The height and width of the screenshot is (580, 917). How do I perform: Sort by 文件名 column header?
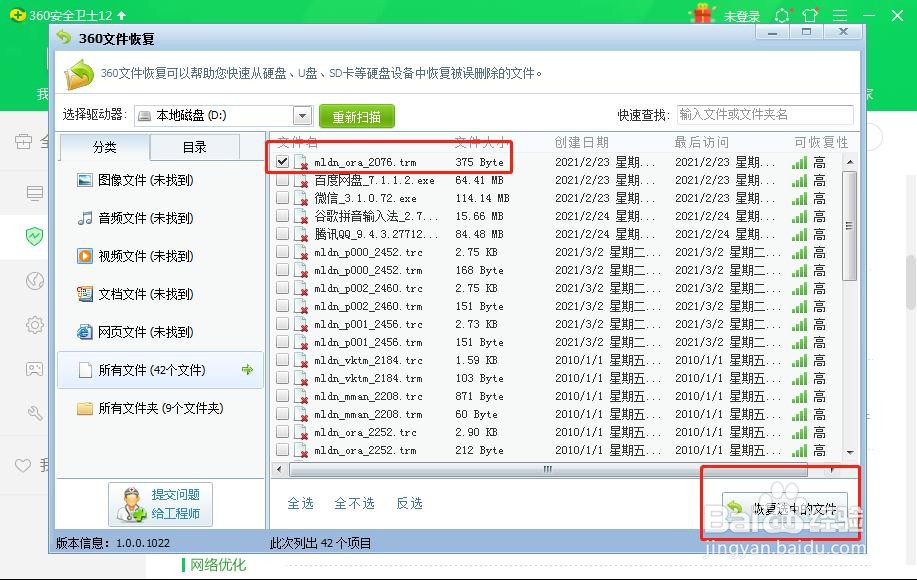point(297,142)
